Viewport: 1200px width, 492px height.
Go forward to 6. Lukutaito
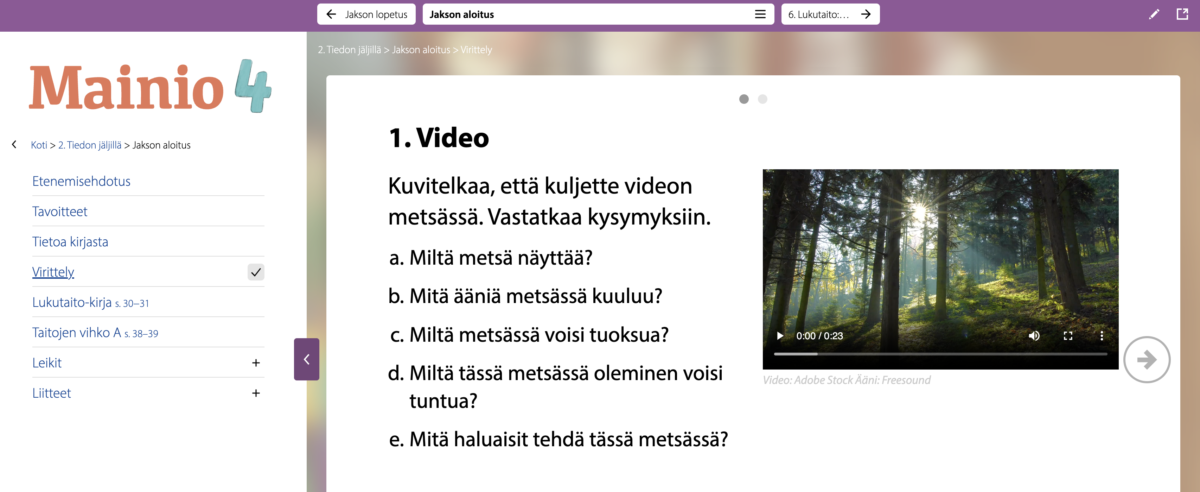[x=830, y=14]
